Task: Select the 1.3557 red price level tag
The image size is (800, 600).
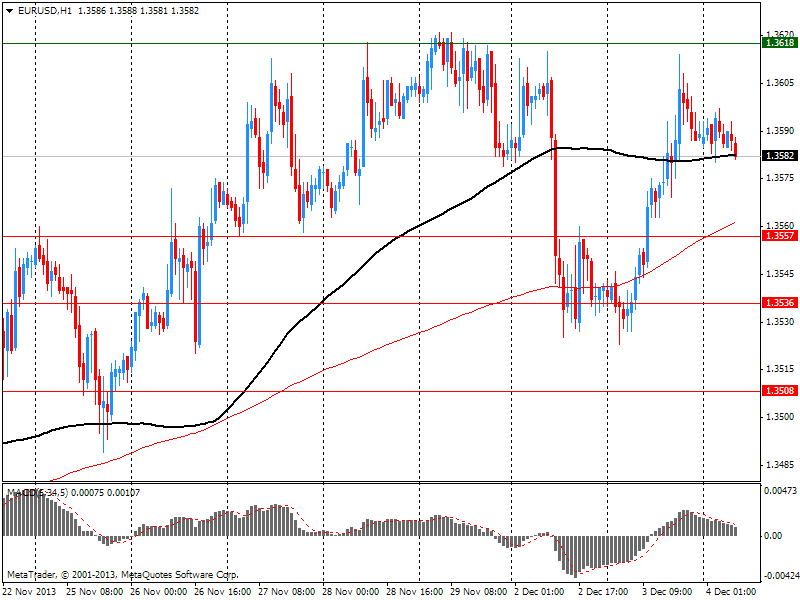Action: point(779,236)
